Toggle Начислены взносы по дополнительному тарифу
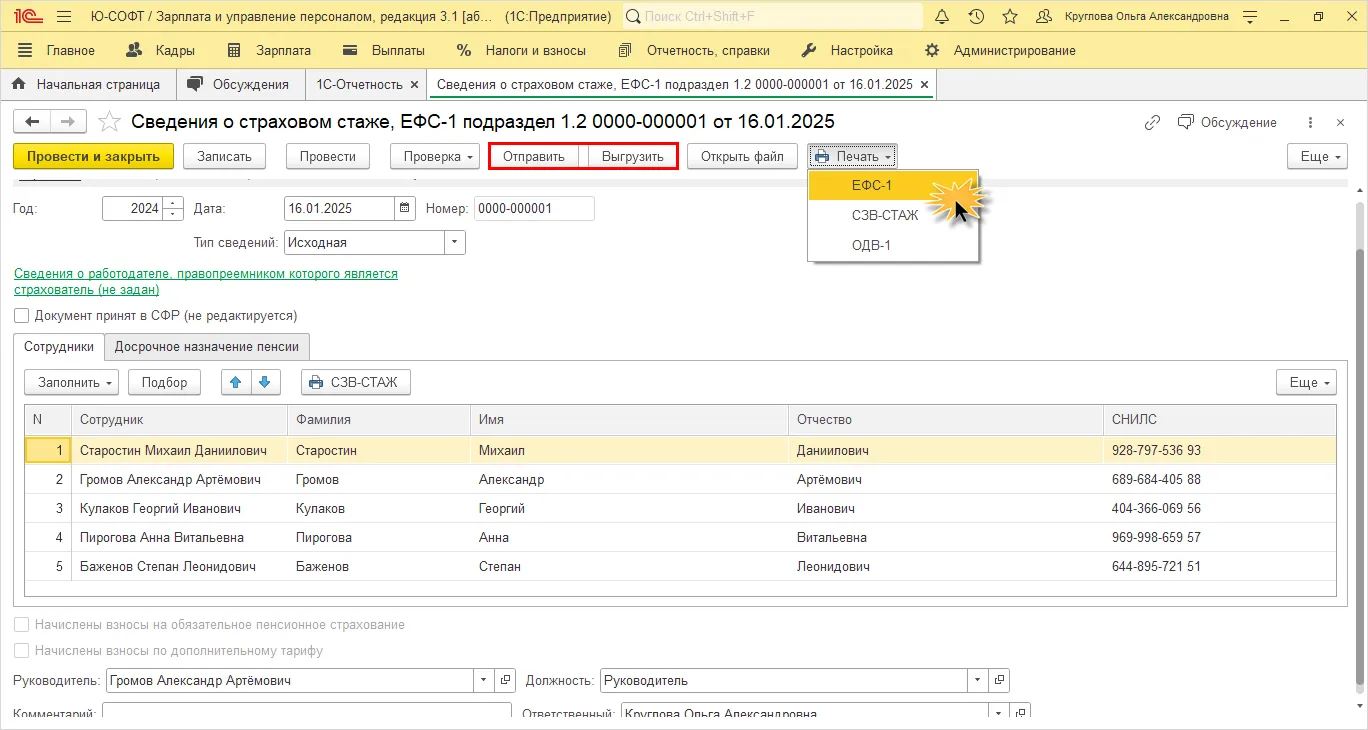 point(22,650)
